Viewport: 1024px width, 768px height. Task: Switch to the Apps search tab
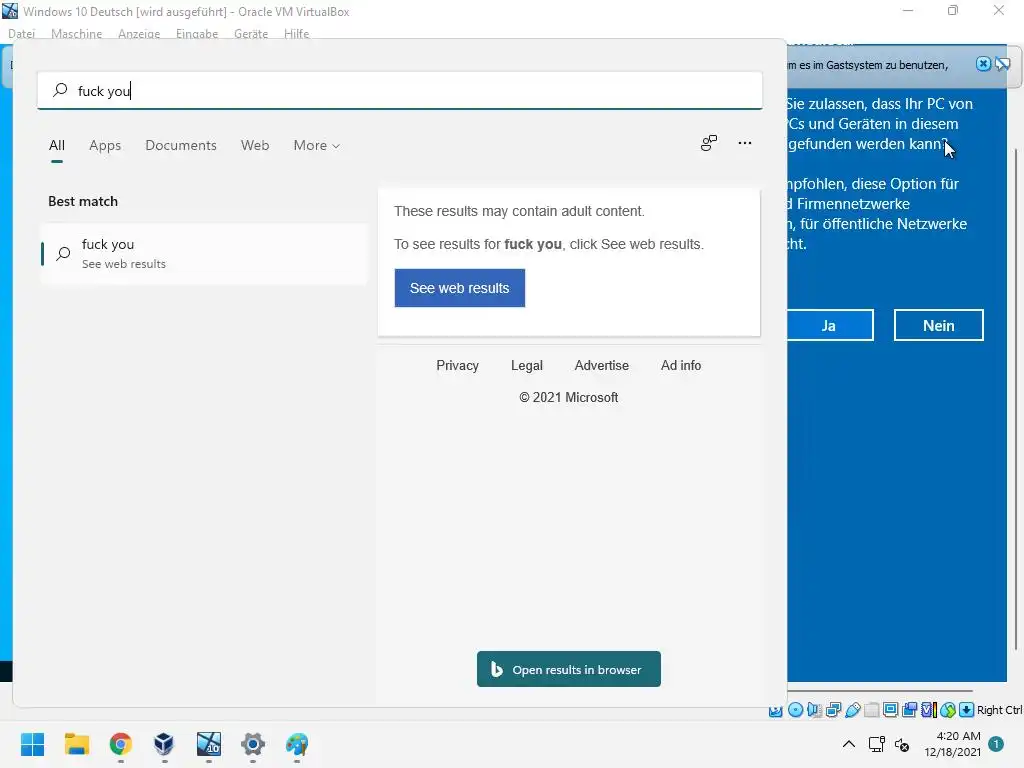(105, 146)
